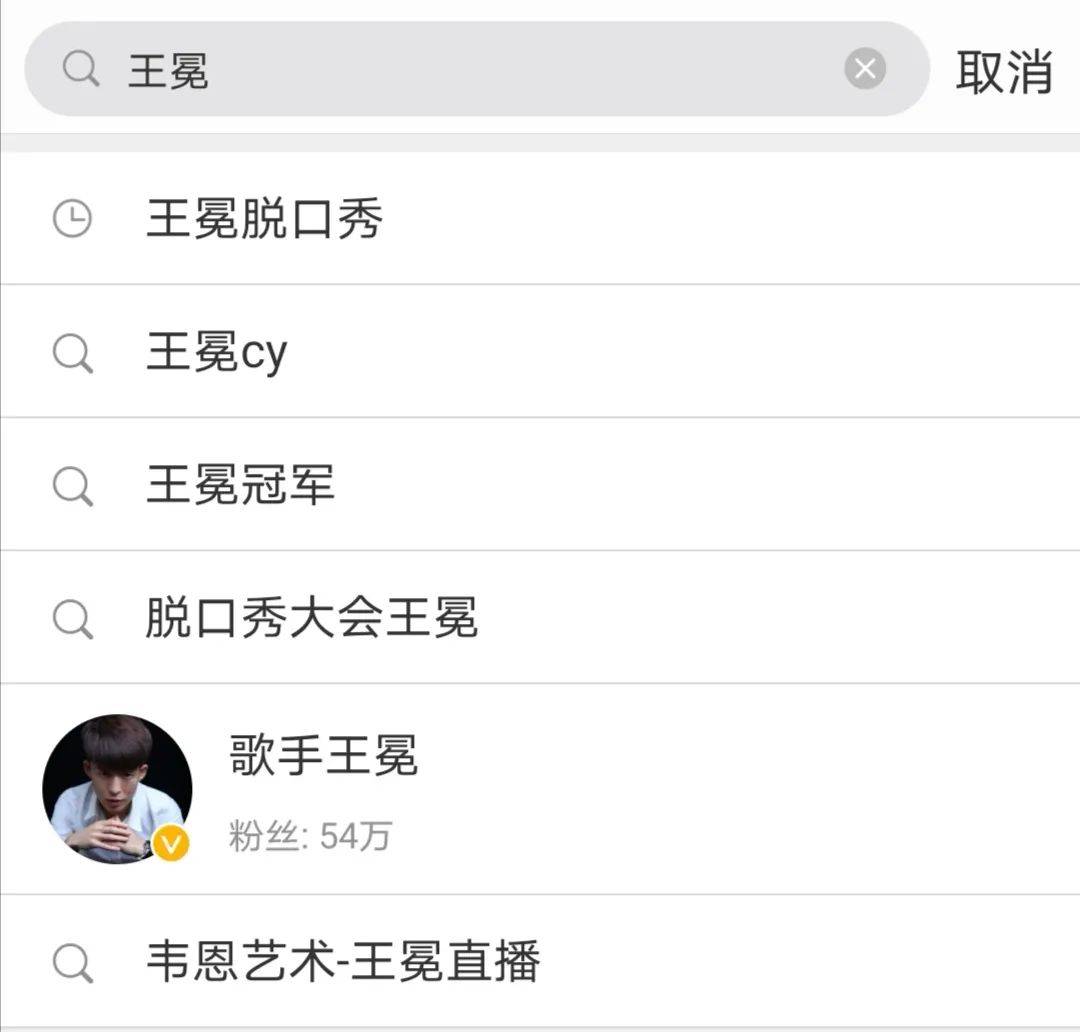
Task: Select the 韦恩艺术-王冕直播 suggestion
Action: coord(343,963)
